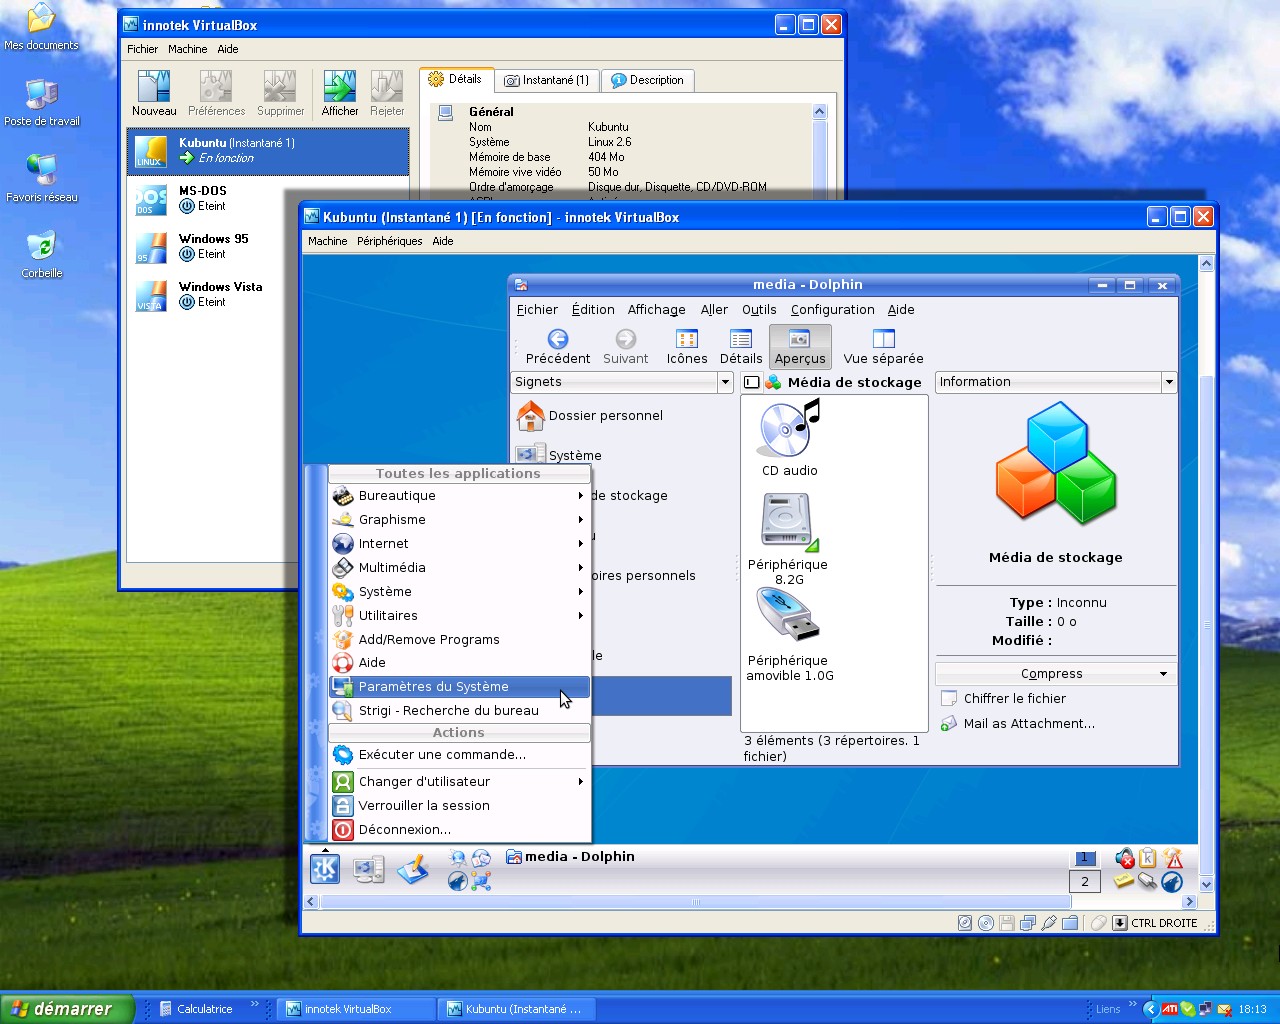This screenshot has height=1024, width=1280.
Task: Choose Paramètres du Système in K menu
Action: [459, 687]
